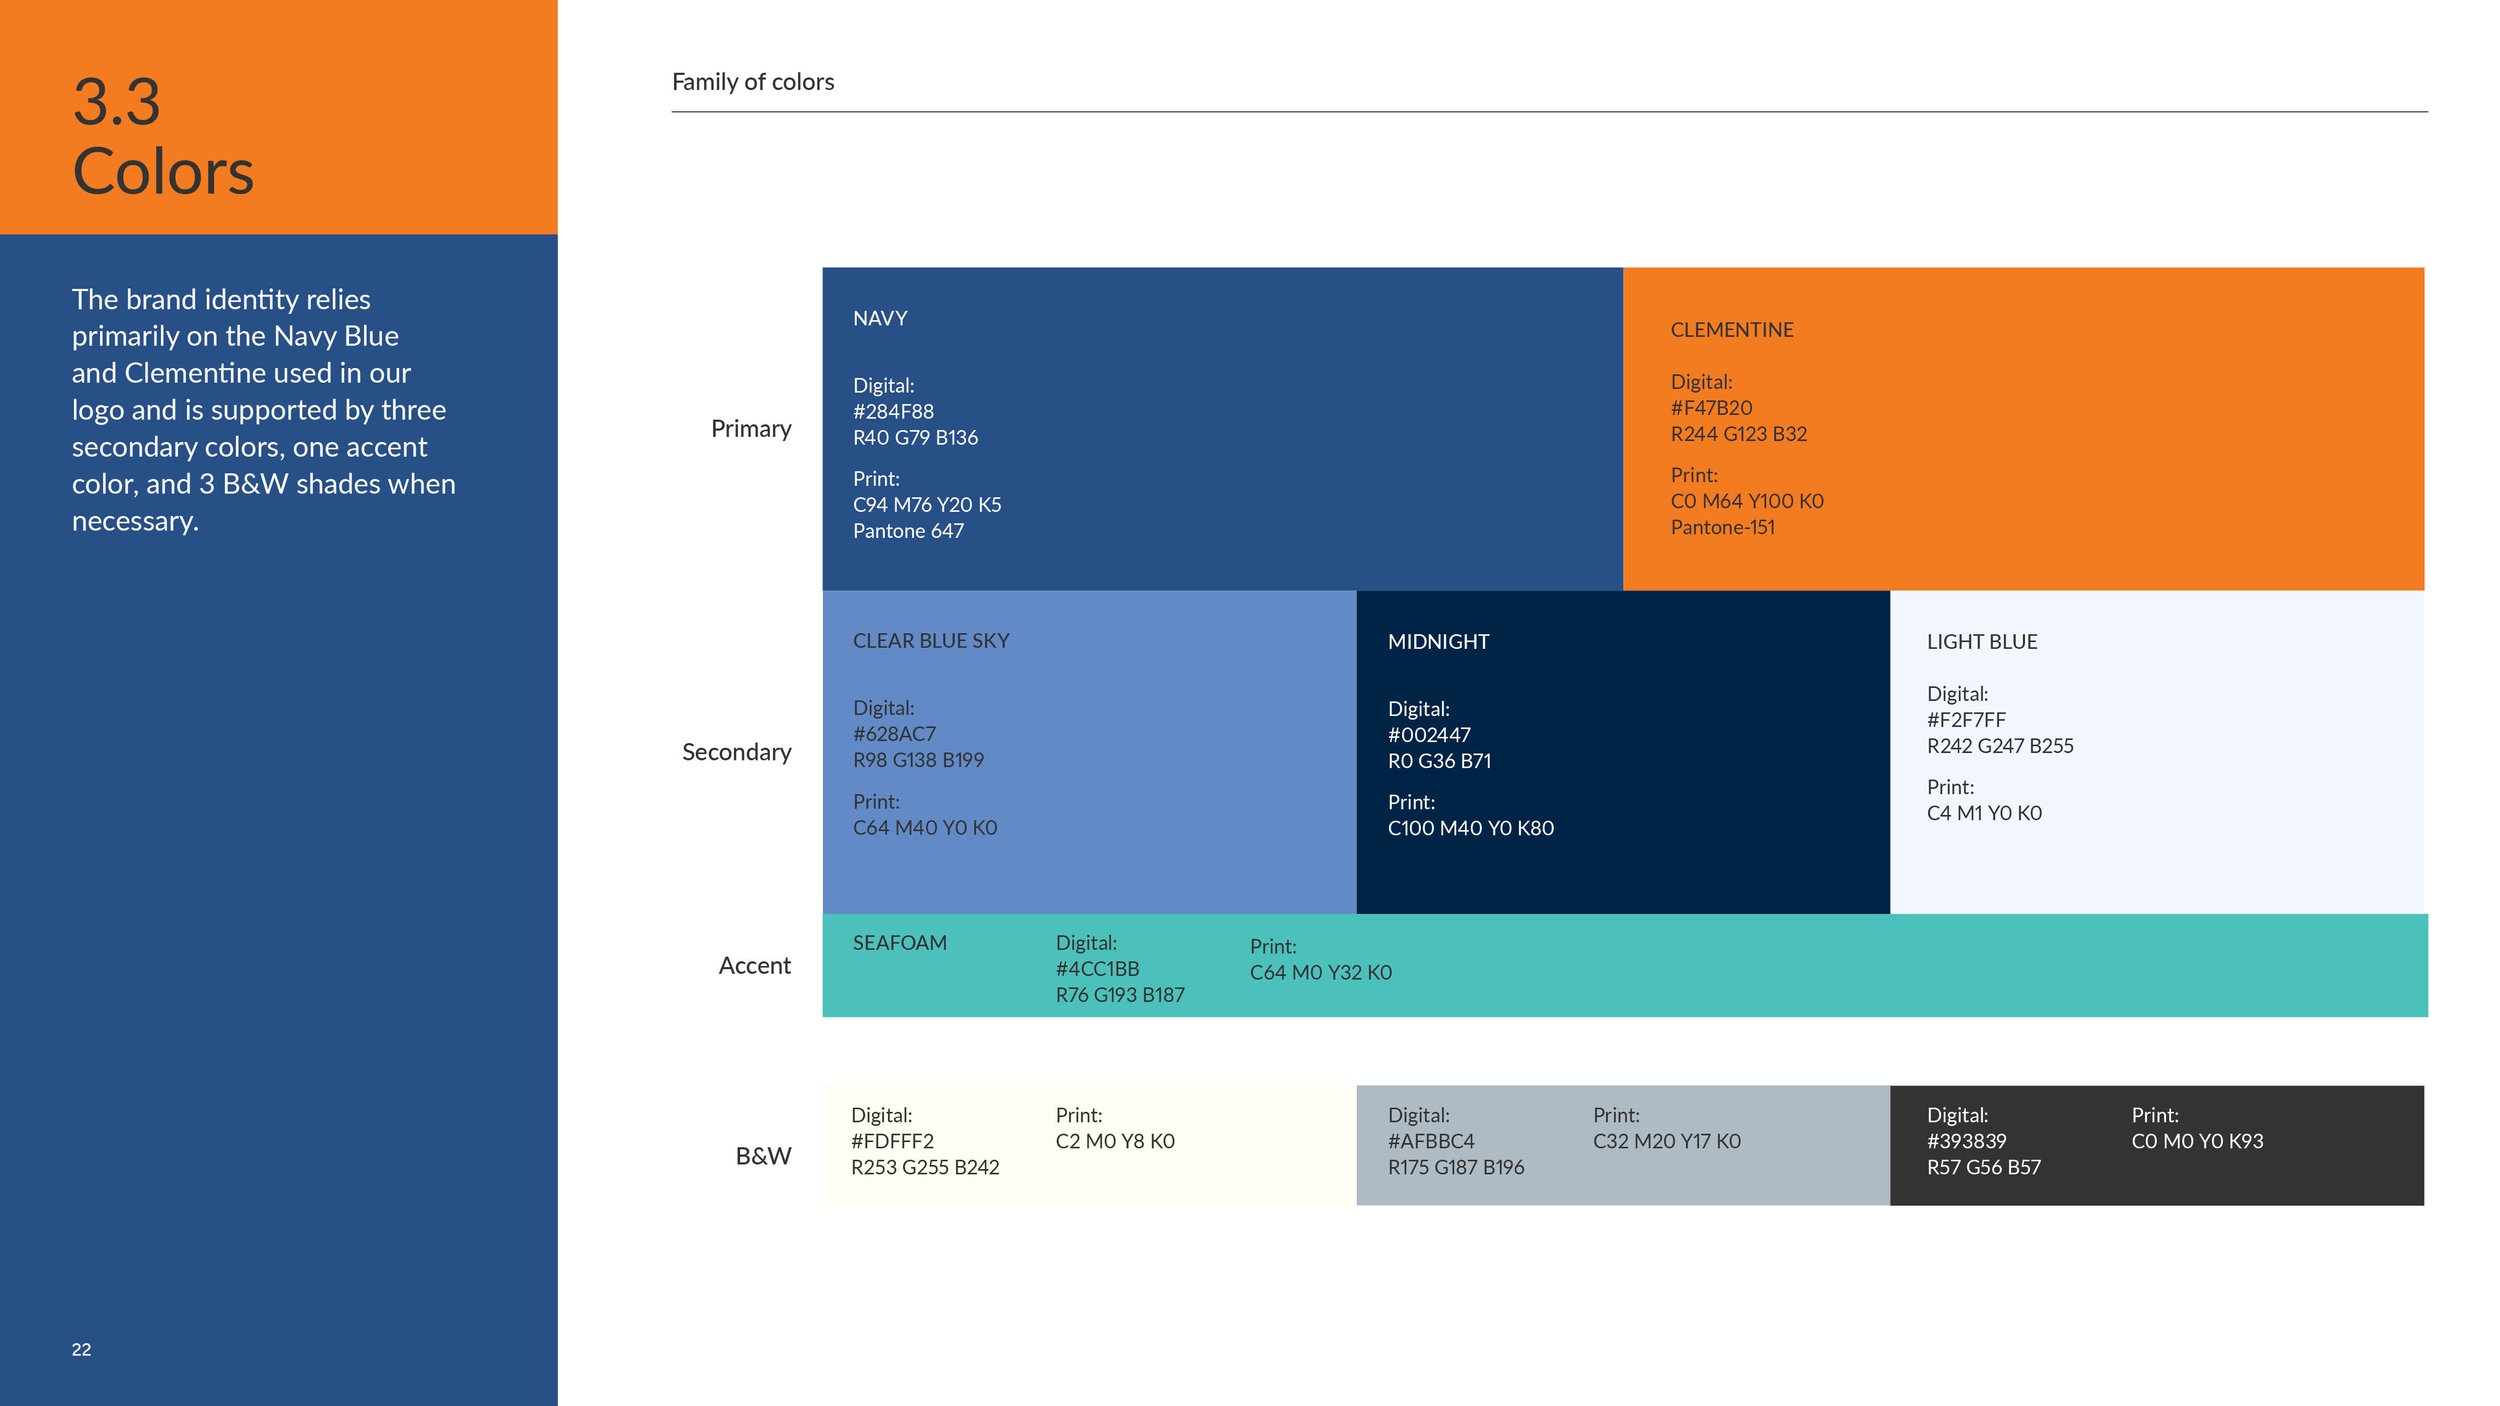Click the NAVY swatch name label
Viewport: 2500px width, 1406px height.
(x=880, y=319)
